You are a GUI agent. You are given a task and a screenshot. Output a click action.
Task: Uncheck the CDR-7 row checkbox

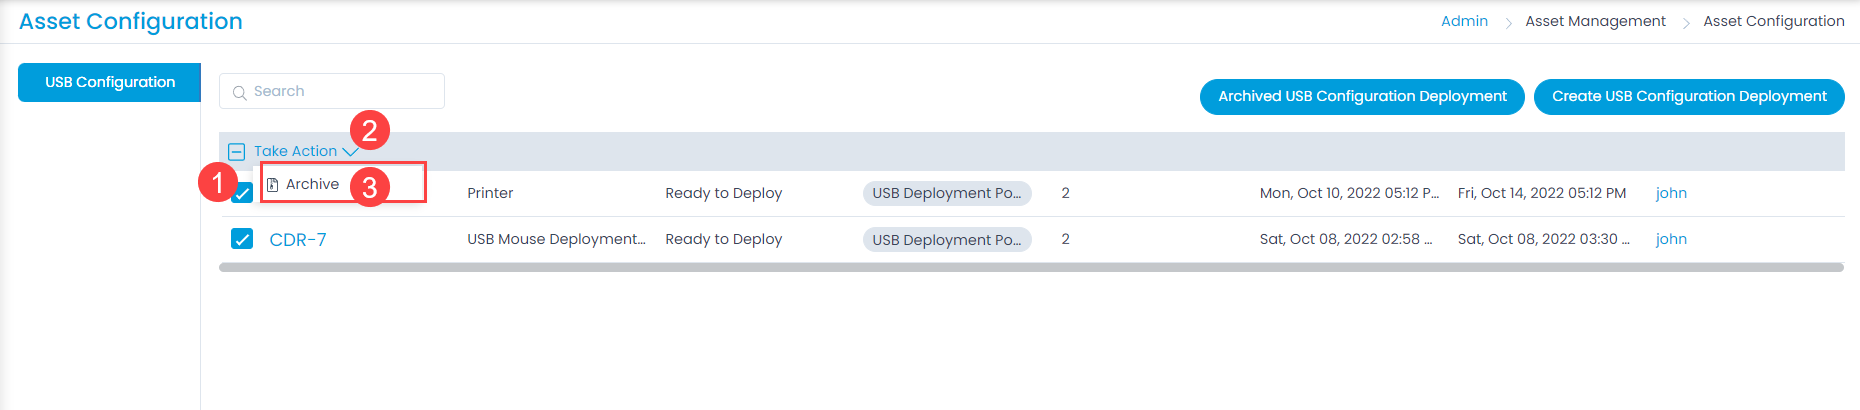[242, 239]
